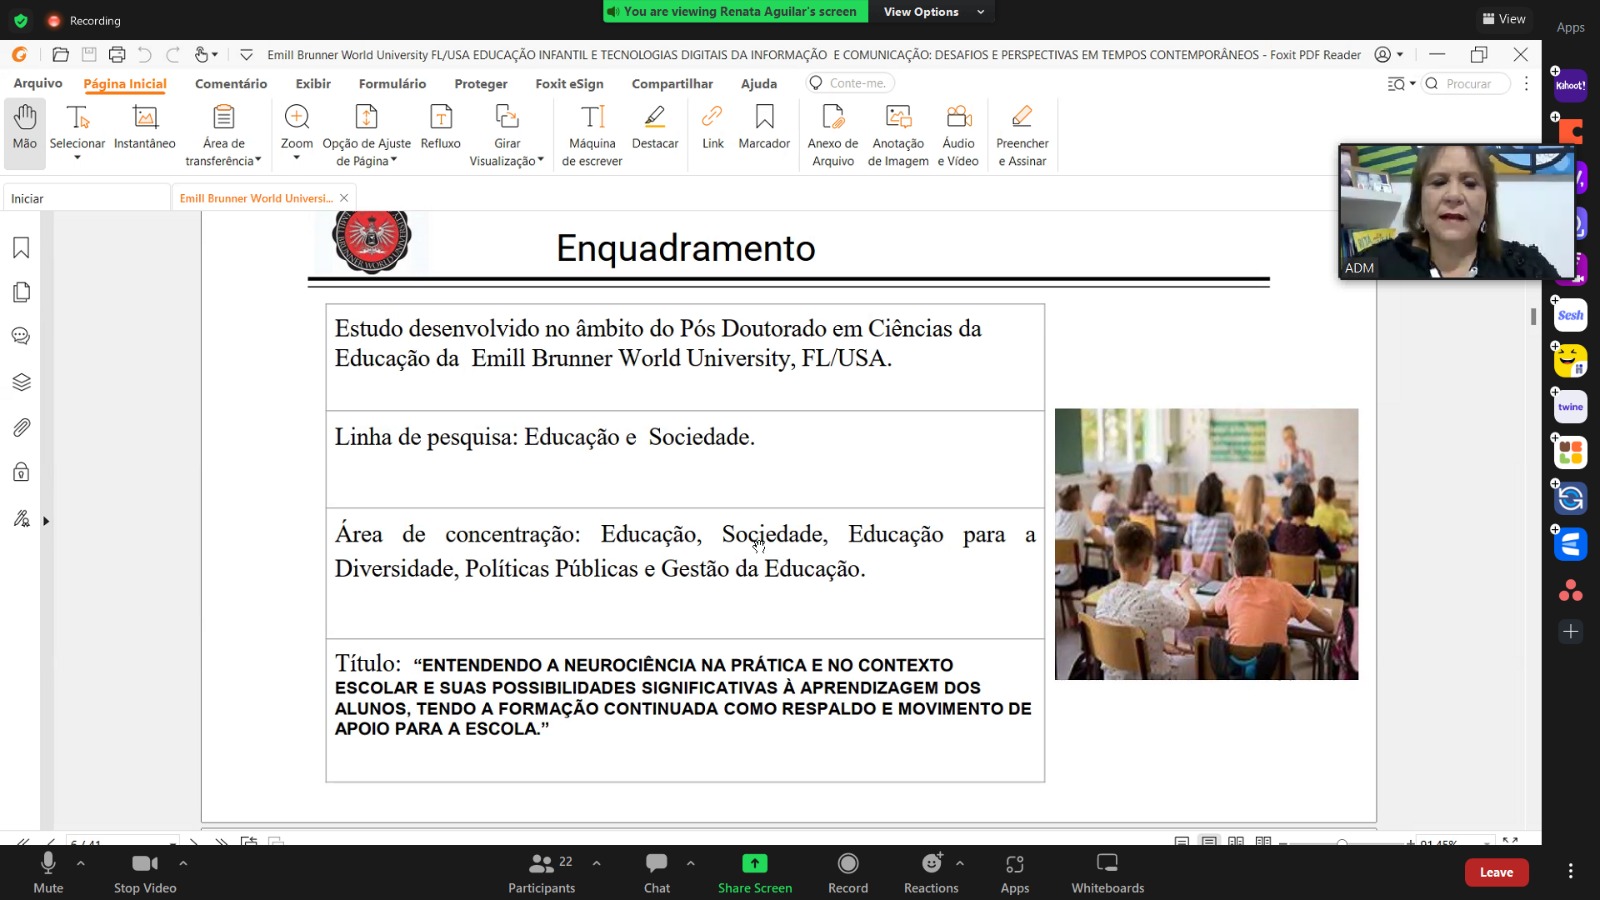Open the layers panel in sidebar
Image resolution: width=1600 pixels, height=900 pixels.
pos(21,382)
